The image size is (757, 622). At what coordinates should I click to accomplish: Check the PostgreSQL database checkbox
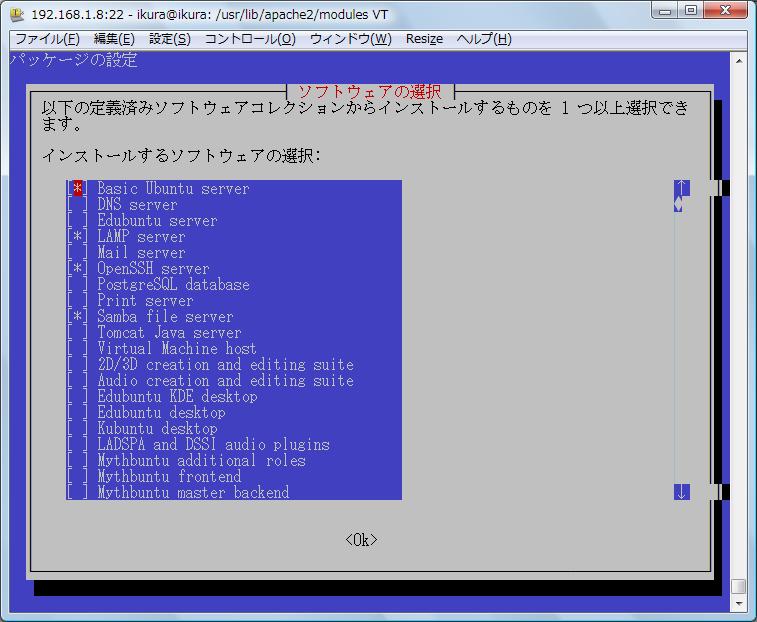pos(77,284)
